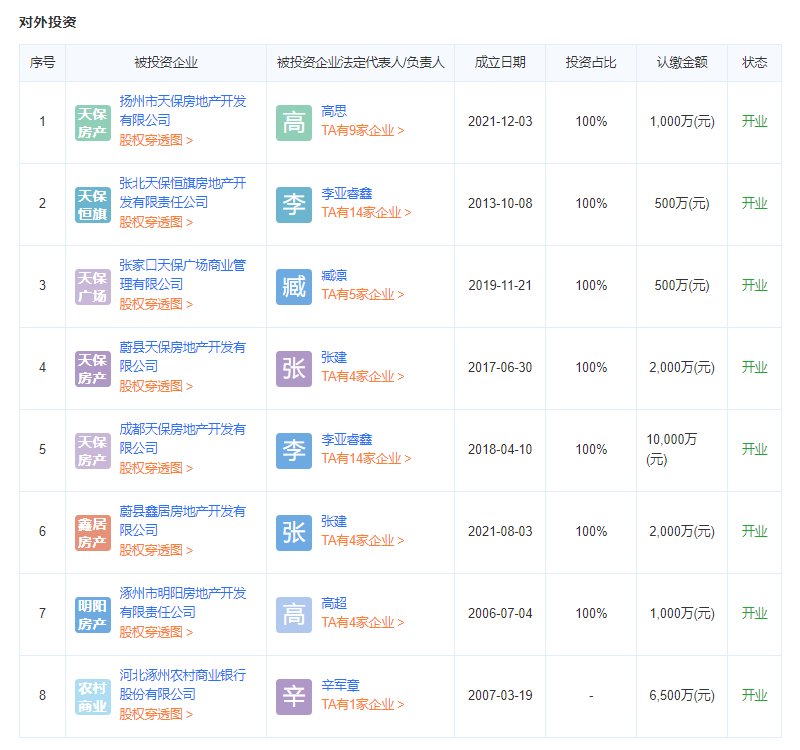Expand 股权穿透图 for 蔚县鑫居房地产
This screenshot has width=800, height=750.
(x=156, y=551)
